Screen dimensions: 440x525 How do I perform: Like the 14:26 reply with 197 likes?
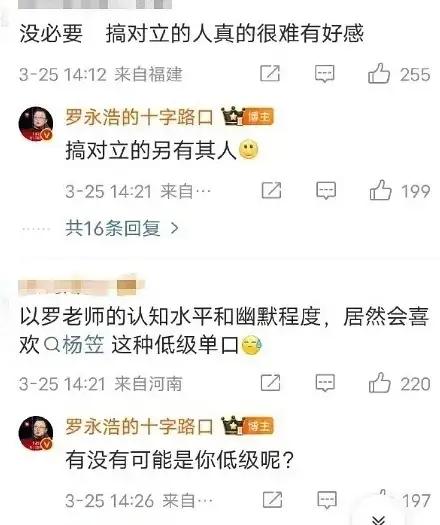coord(382,499)
